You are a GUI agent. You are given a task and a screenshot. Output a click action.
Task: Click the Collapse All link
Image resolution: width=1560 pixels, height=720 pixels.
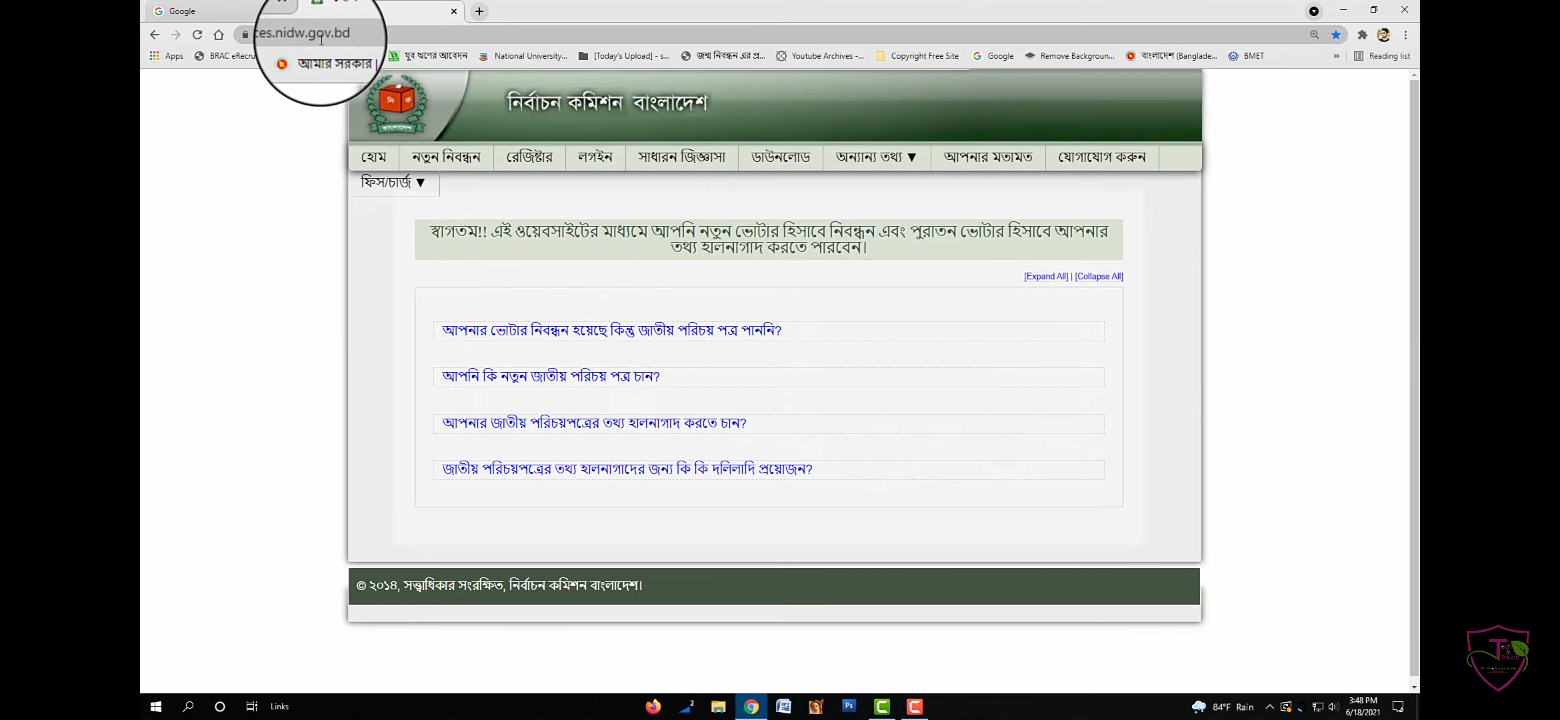pyautogui.click(x=1099, y=277)
